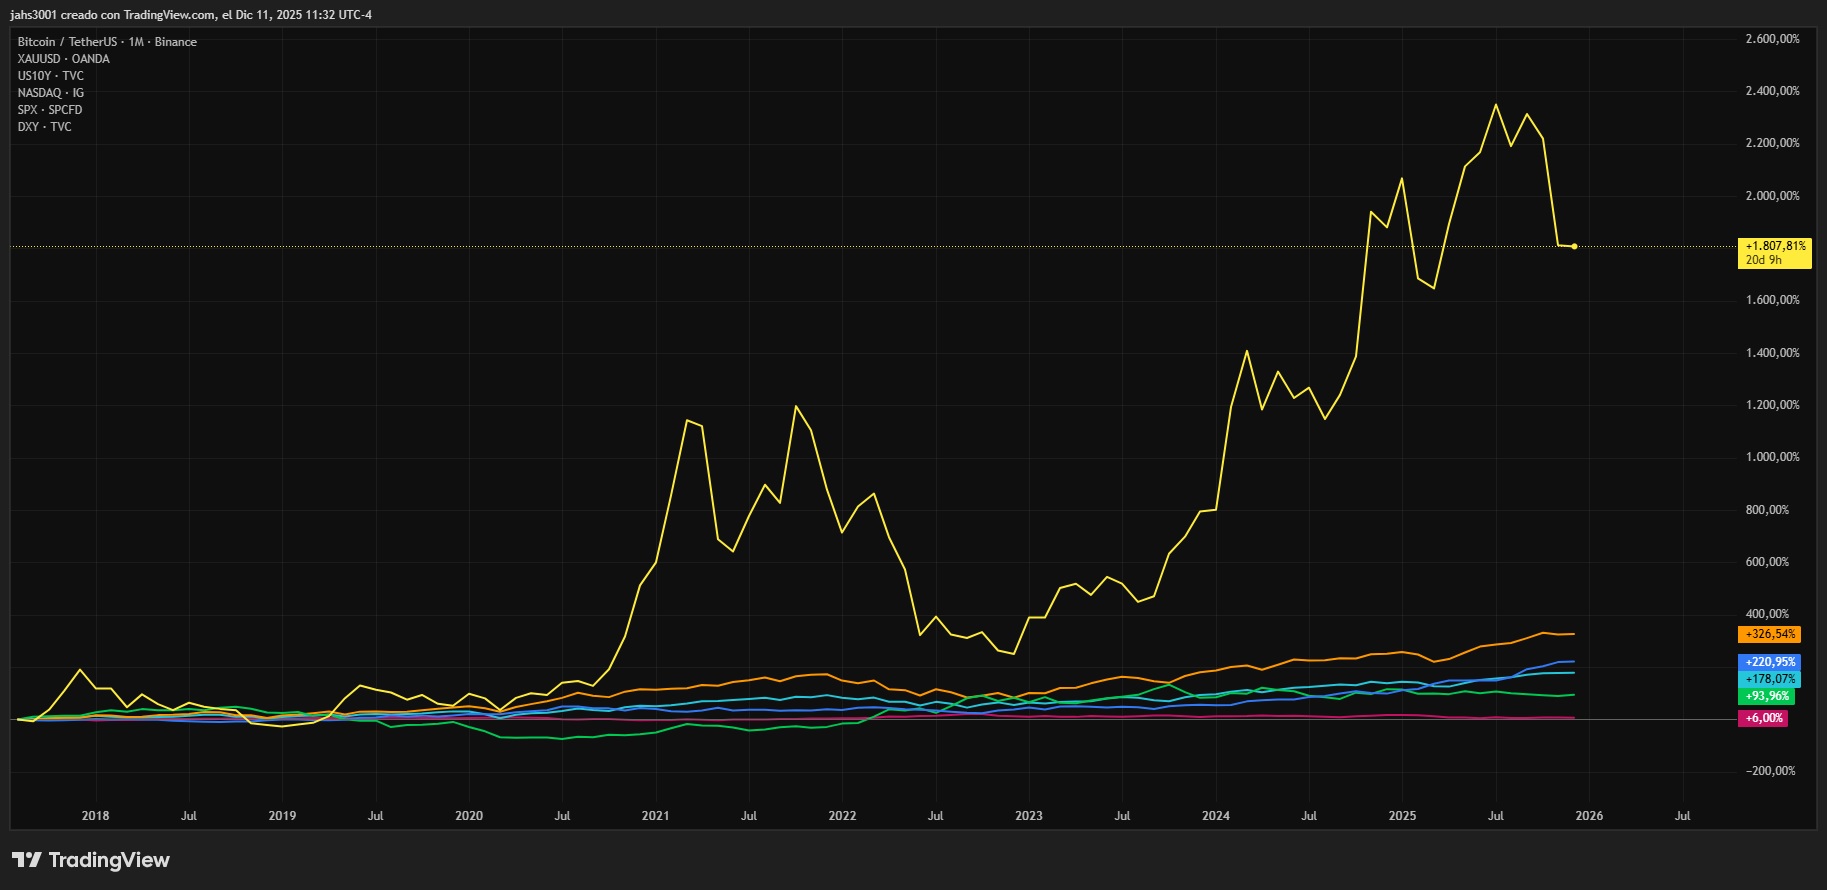Click the US10Y · TVC legend entry
Image resolution: width=1827 pixels, height=890 pixels.
click(x=50, y=76)
